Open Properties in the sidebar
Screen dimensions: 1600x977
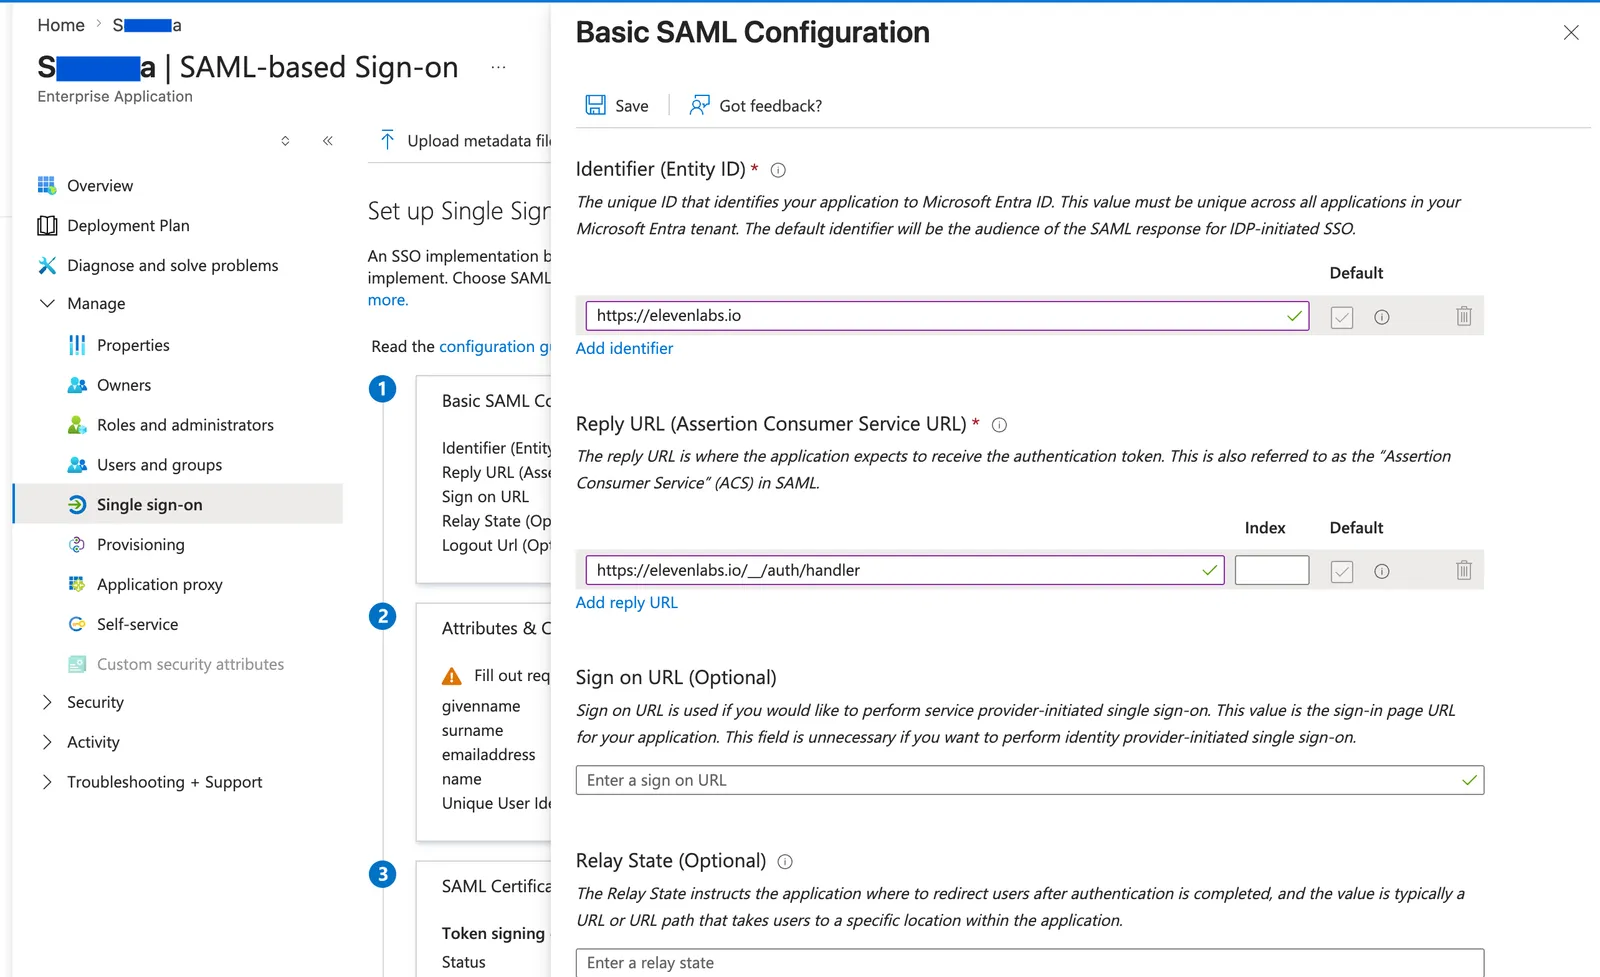[133, 345]
